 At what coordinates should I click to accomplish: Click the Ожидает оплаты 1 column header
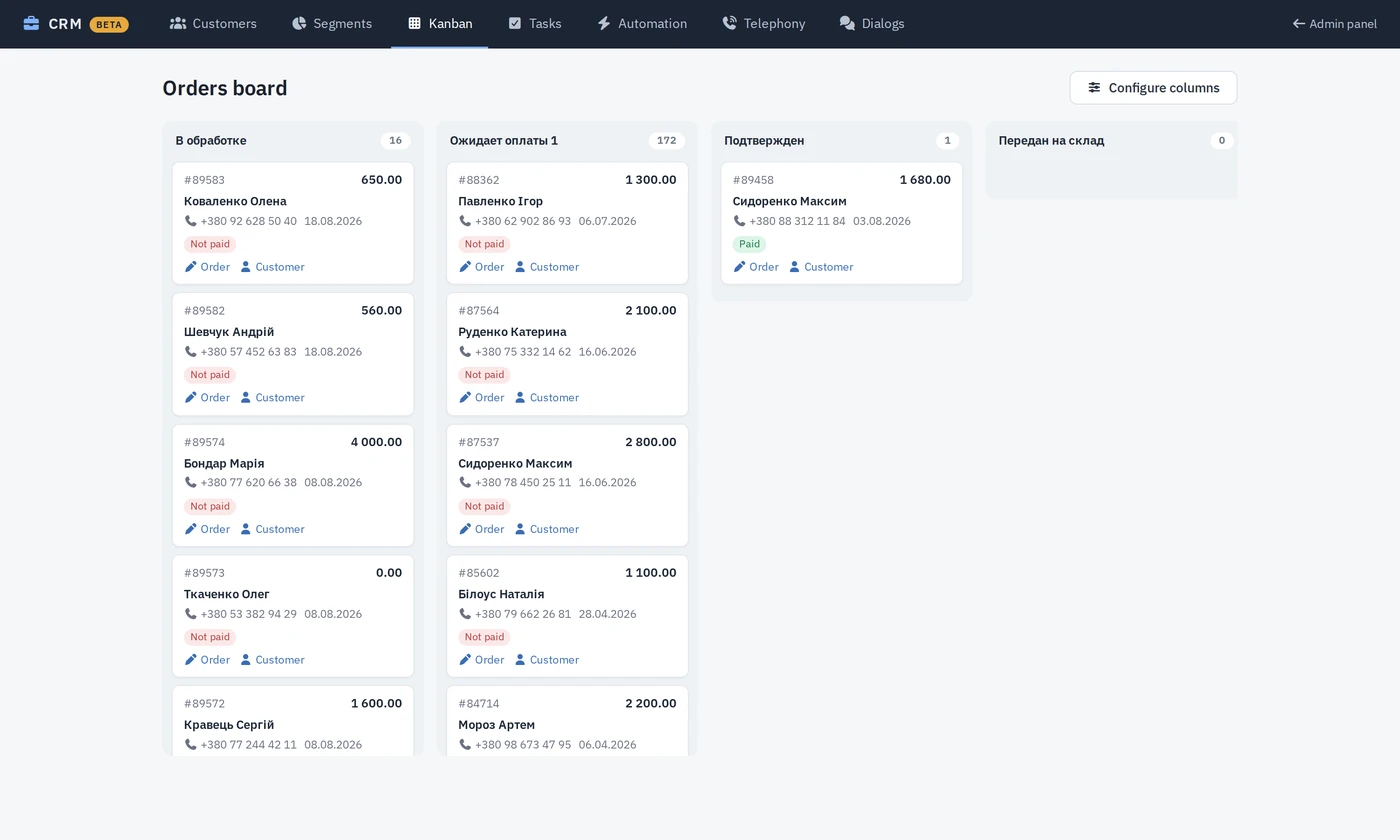point(504,141)
